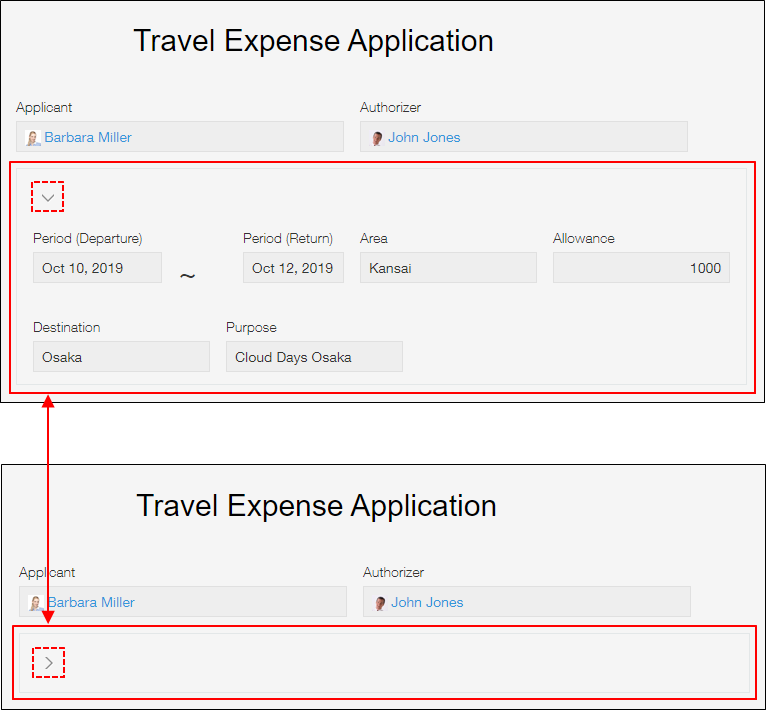Open John Jones link in top form
The image size is (766, 710).
tap(424, 138)
